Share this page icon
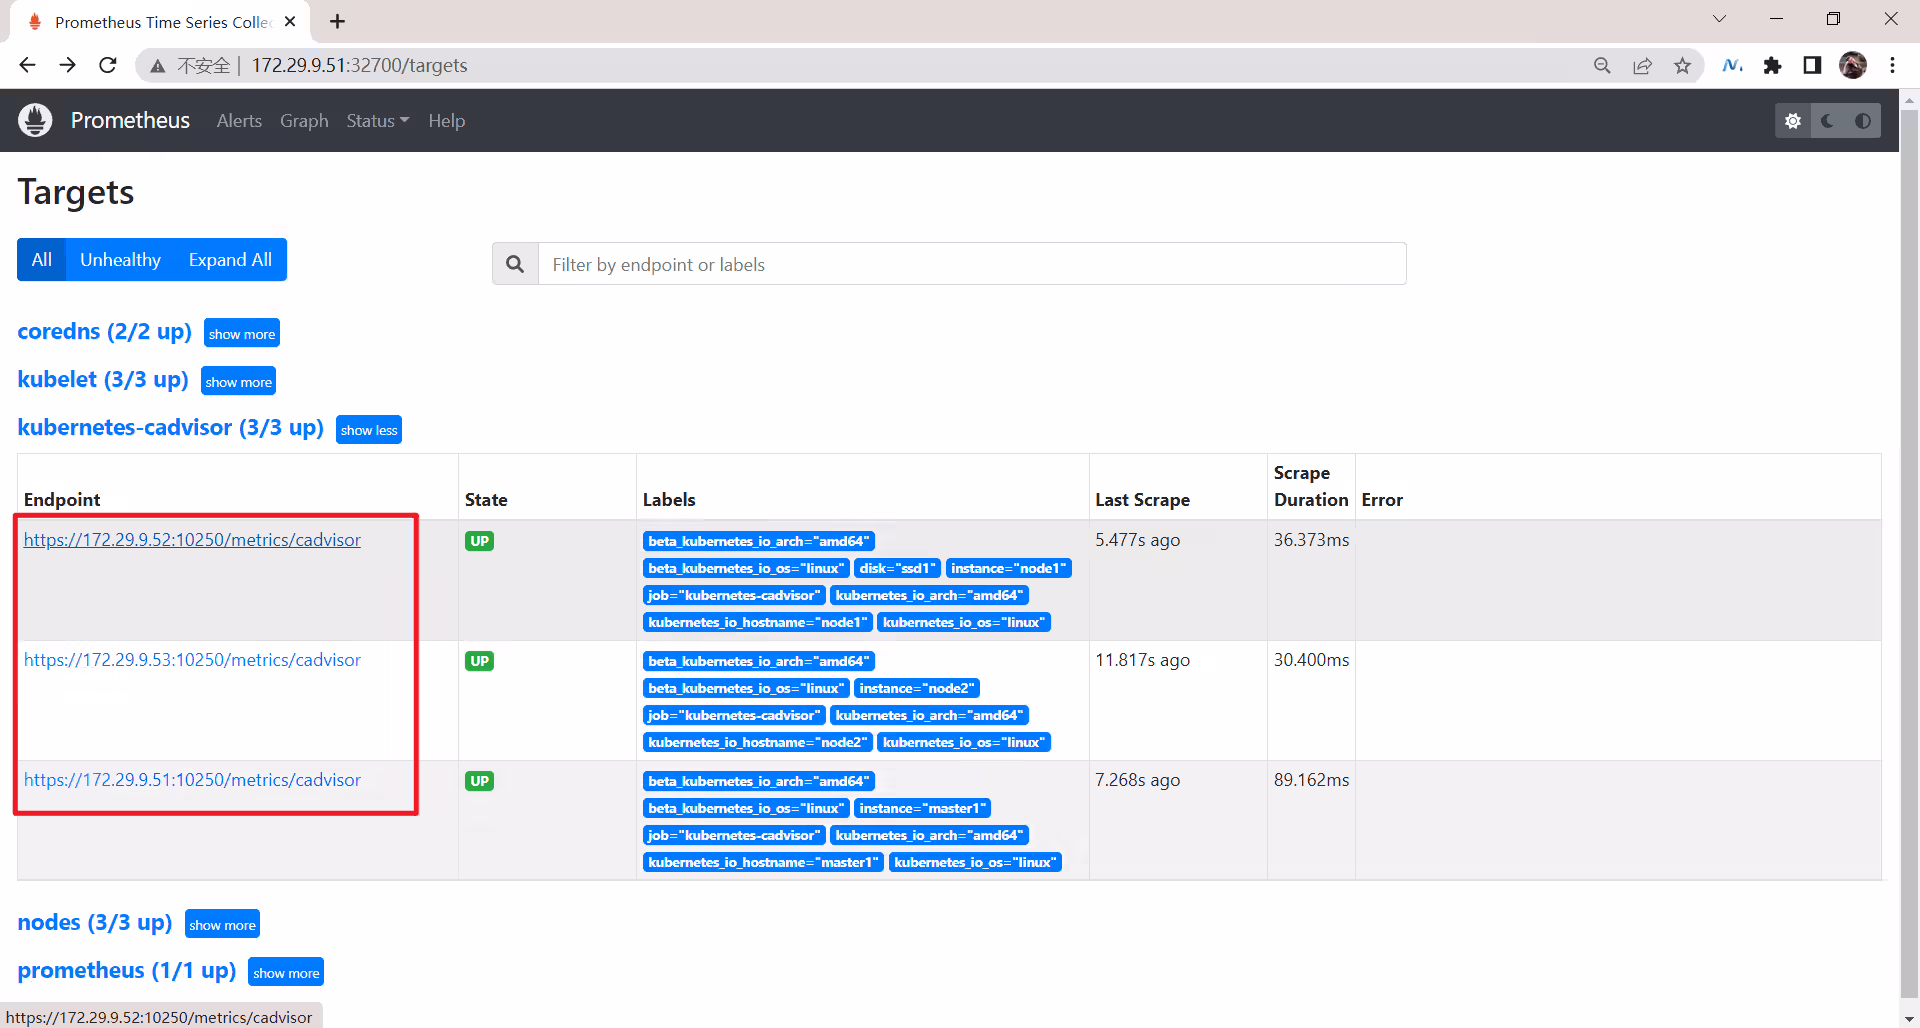 tap(1642, 65)
